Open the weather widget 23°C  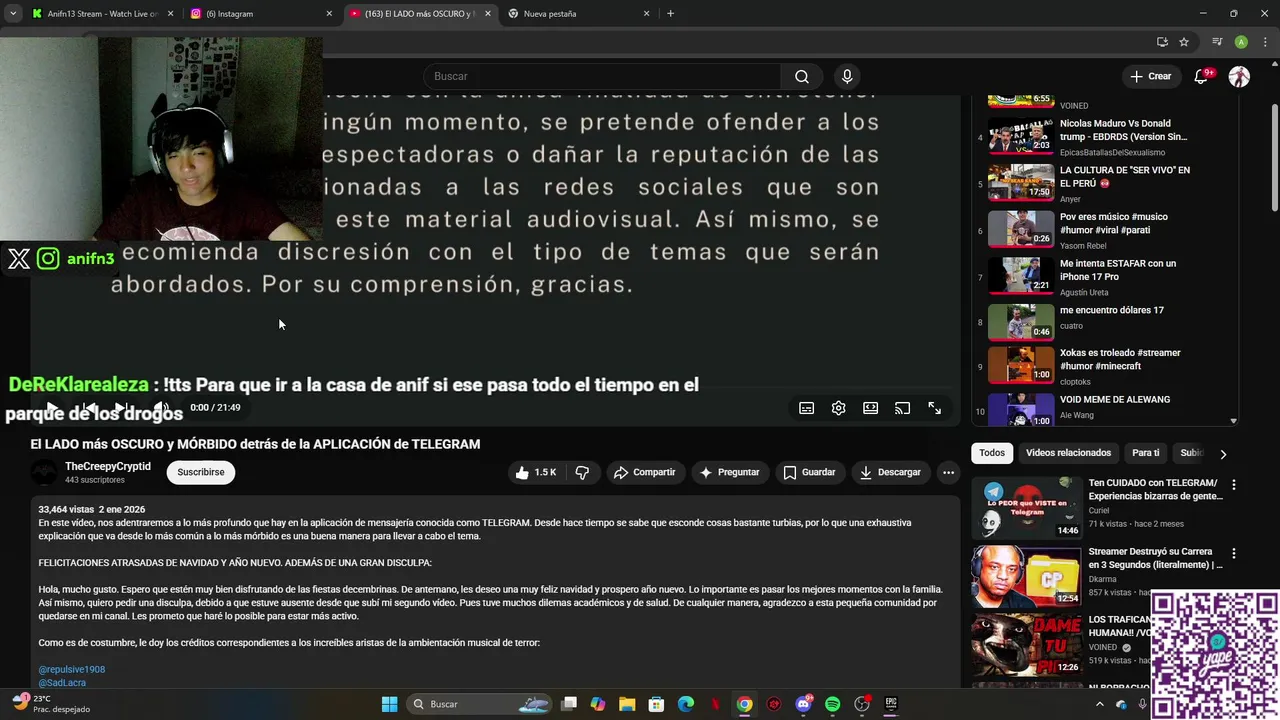[x=50, y=704]
